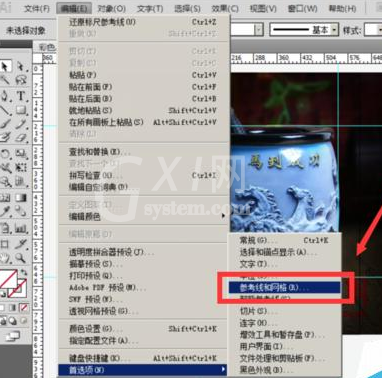The image size is (382, 378).
Task: Select the Mesh tool
Action: click(x=5, y=197)
